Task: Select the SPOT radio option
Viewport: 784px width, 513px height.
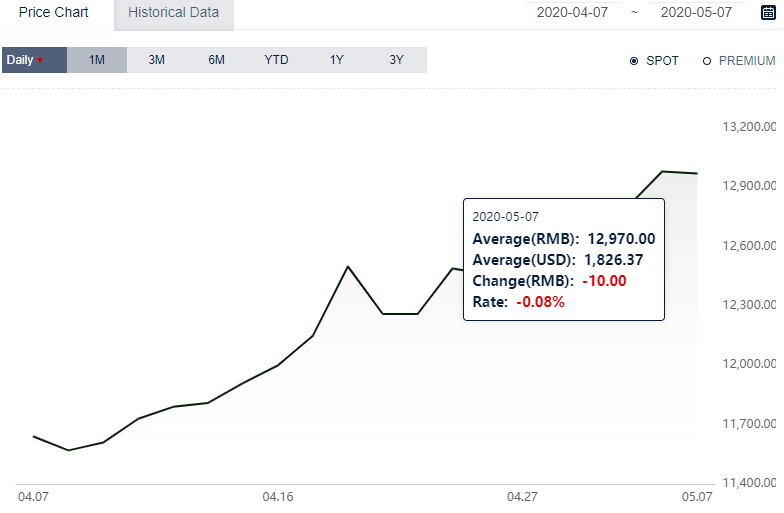Action: coord(634,61)
